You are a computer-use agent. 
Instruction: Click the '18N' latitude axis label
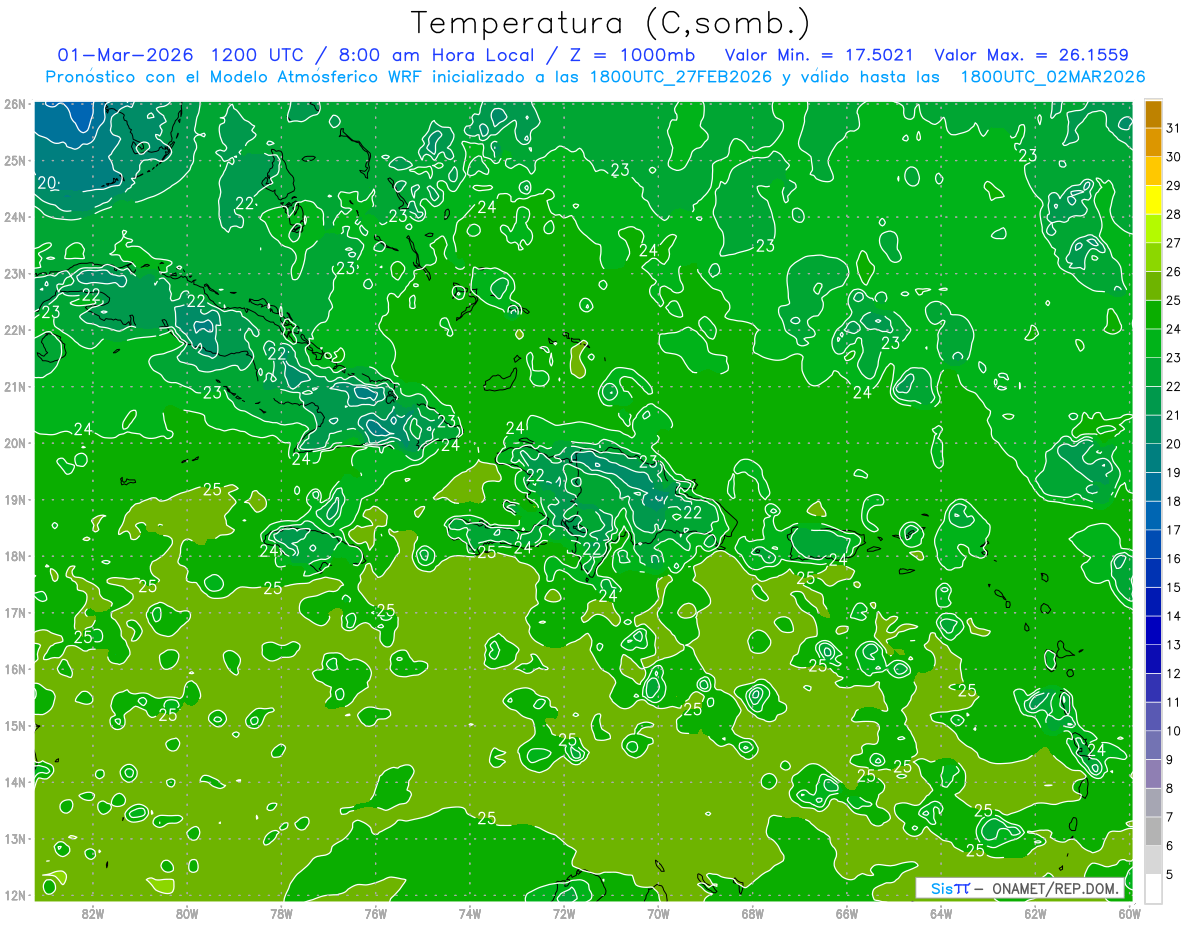[x=15, y=556]
